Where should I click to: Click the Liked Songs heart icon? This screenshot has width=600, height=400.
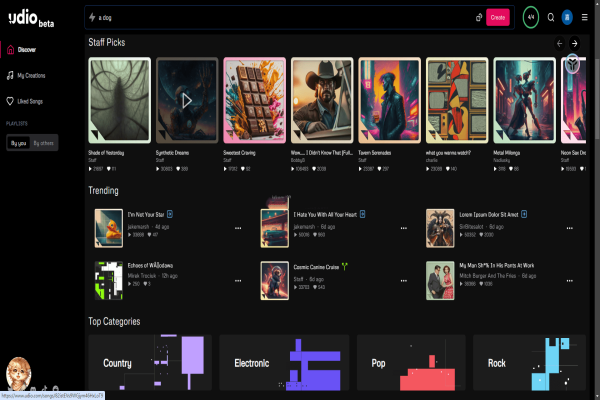coord(9,101)
